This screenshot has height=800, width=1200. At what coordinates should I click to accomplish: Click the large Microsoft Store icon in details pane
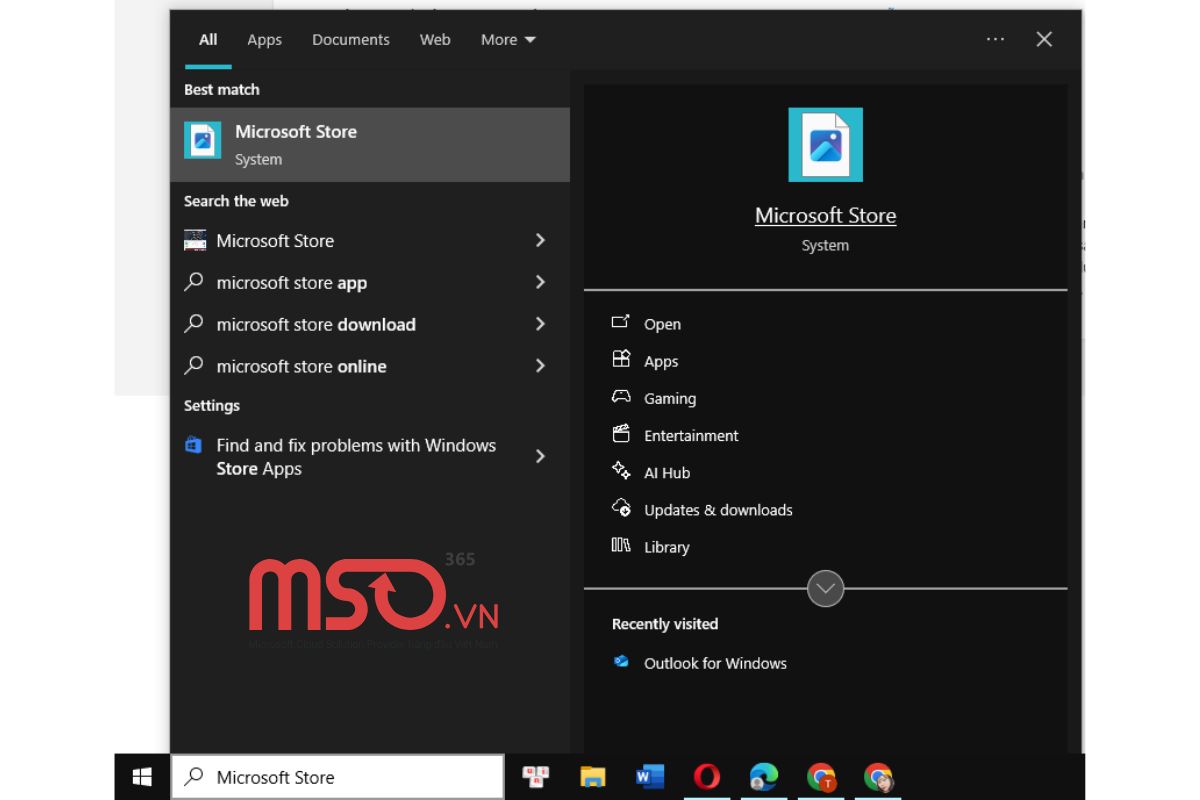pyautogui.click(x=825, y=145)
